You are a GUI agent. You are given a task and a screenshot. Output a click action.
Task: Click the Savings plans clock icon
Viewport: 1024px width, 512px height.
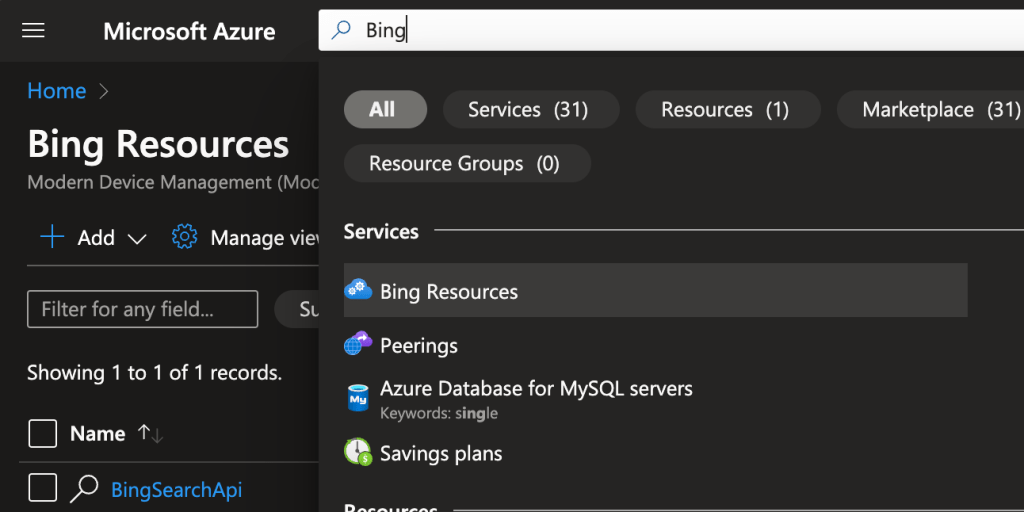coord(358,452)
